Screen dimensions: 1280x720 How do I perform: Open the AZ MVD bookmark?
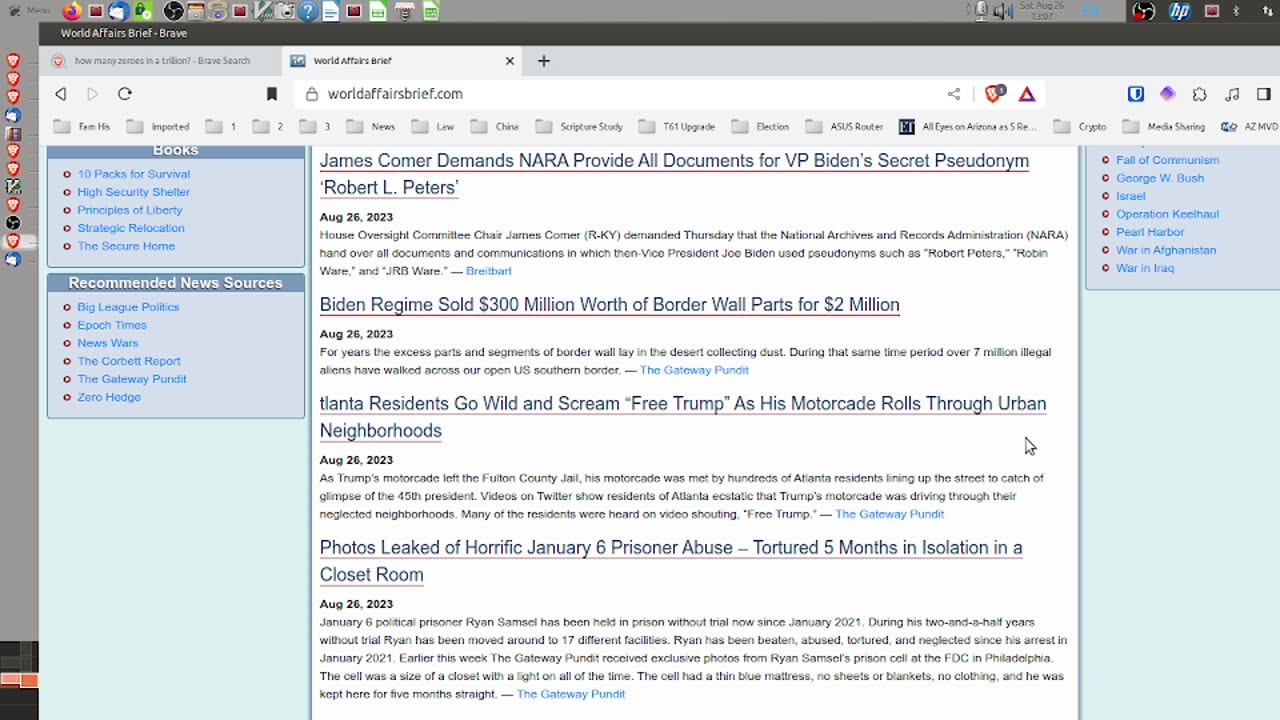tap(1250, 127)
